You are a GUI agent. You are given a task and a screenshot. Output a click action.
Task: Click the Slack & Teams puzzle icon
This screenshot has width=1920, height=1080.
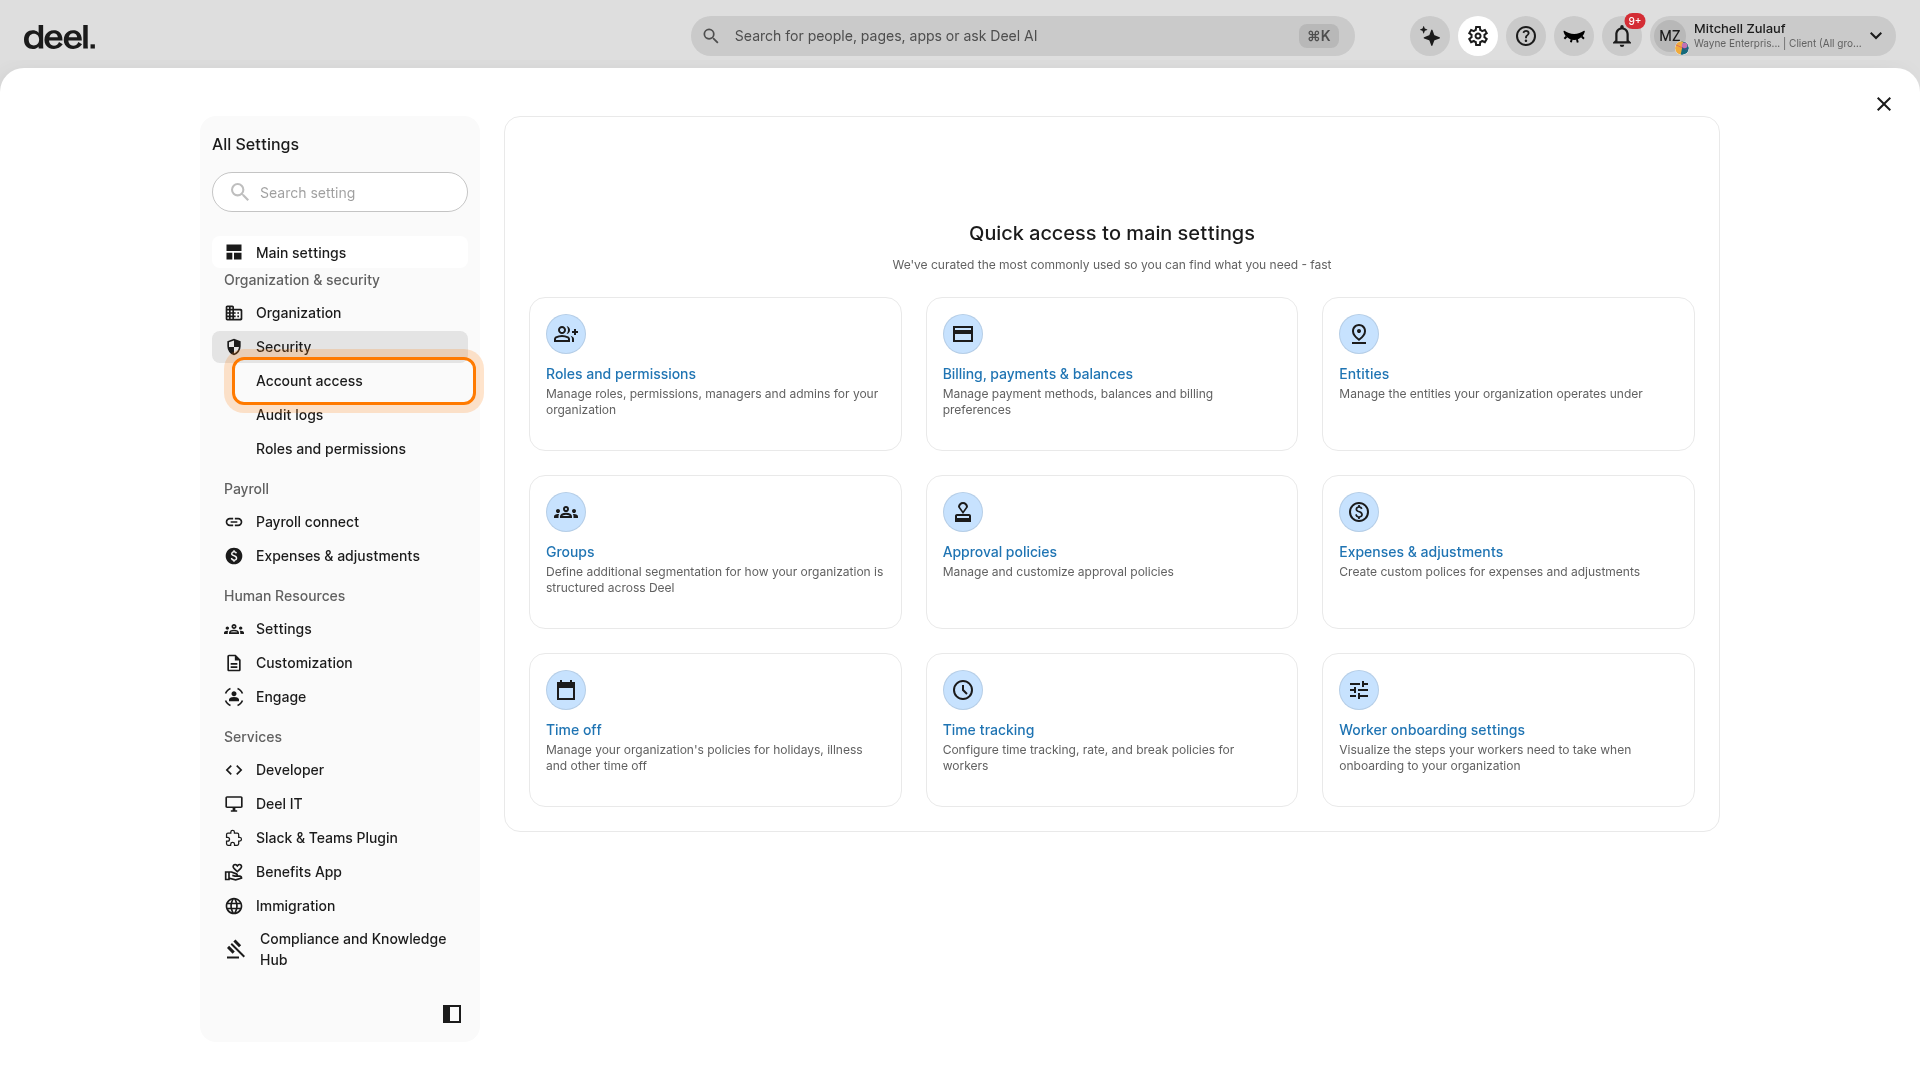point(234,838)
